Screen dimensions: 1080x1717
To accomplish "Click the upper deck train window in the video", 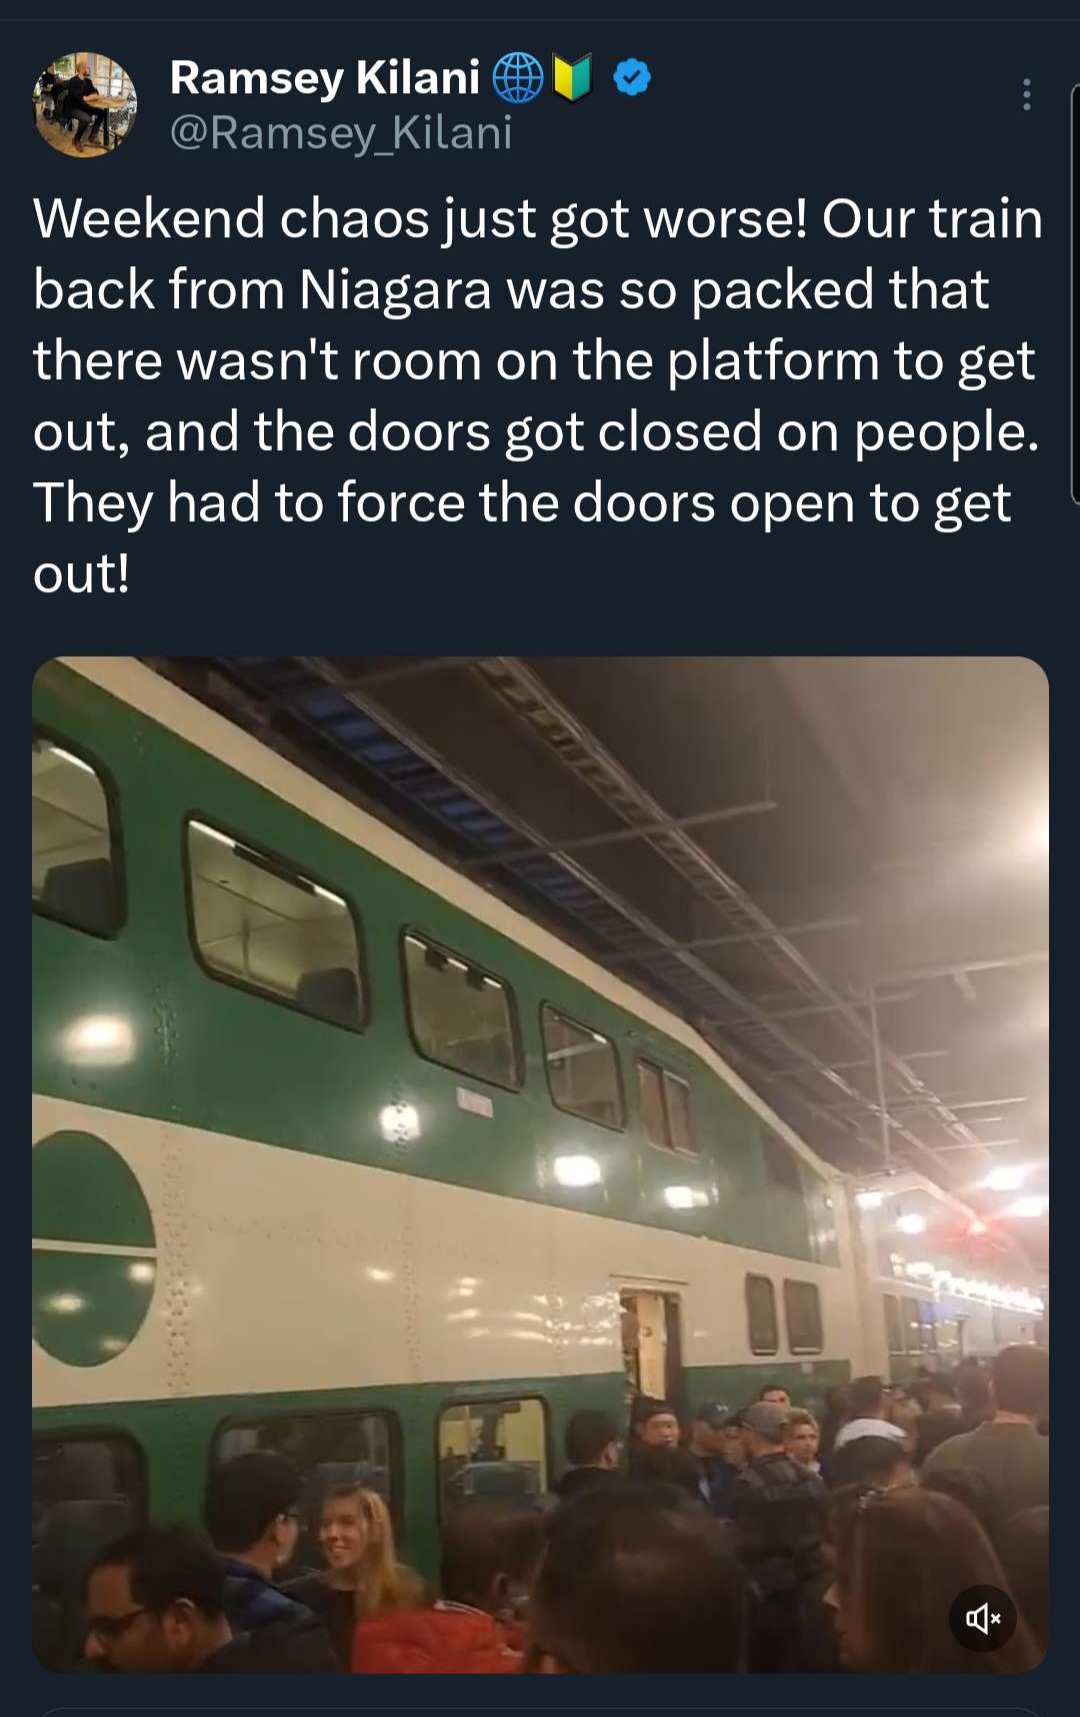I will (x=275, y=923).
